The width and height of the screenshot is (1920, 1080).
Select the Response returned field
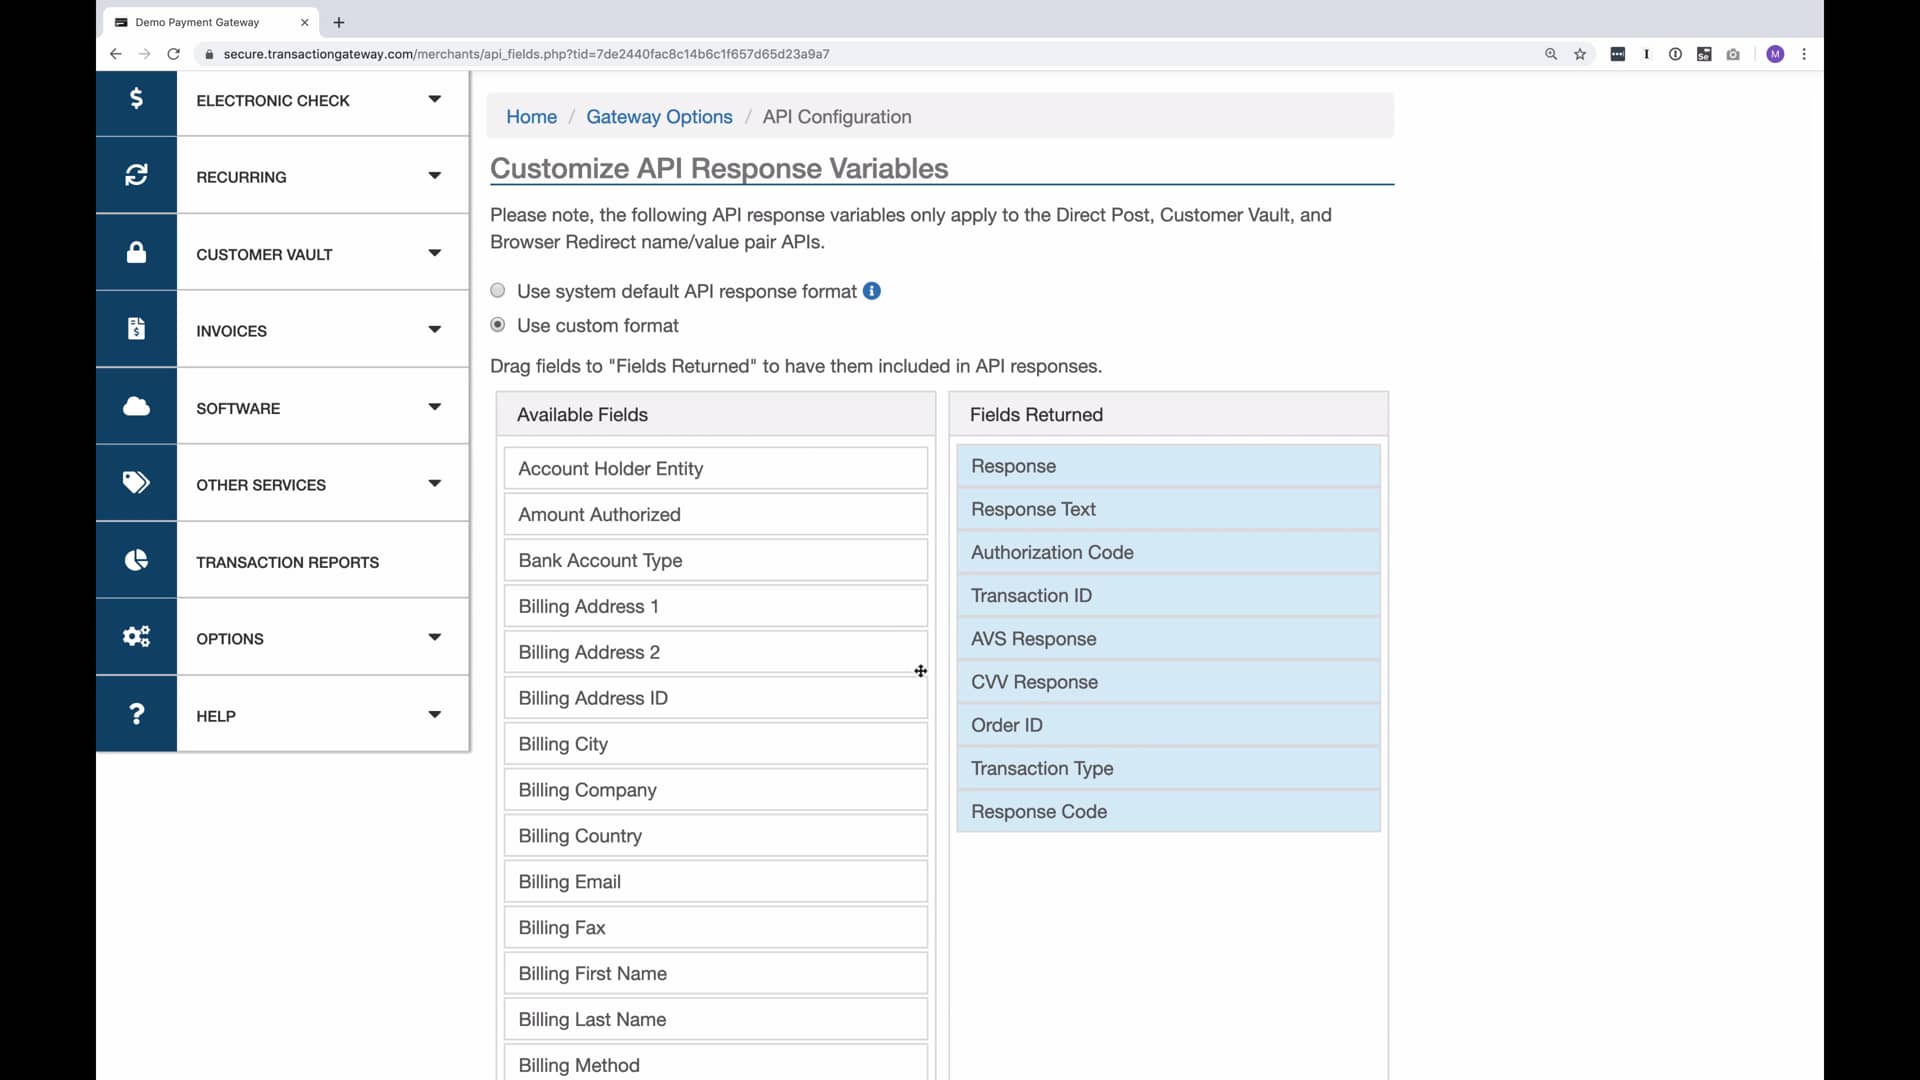[1168, 466]
